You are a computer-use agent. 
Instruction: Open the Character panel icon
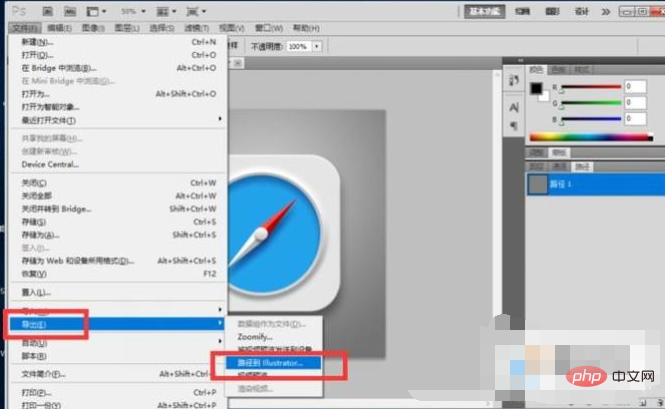[x=514, y=108]
